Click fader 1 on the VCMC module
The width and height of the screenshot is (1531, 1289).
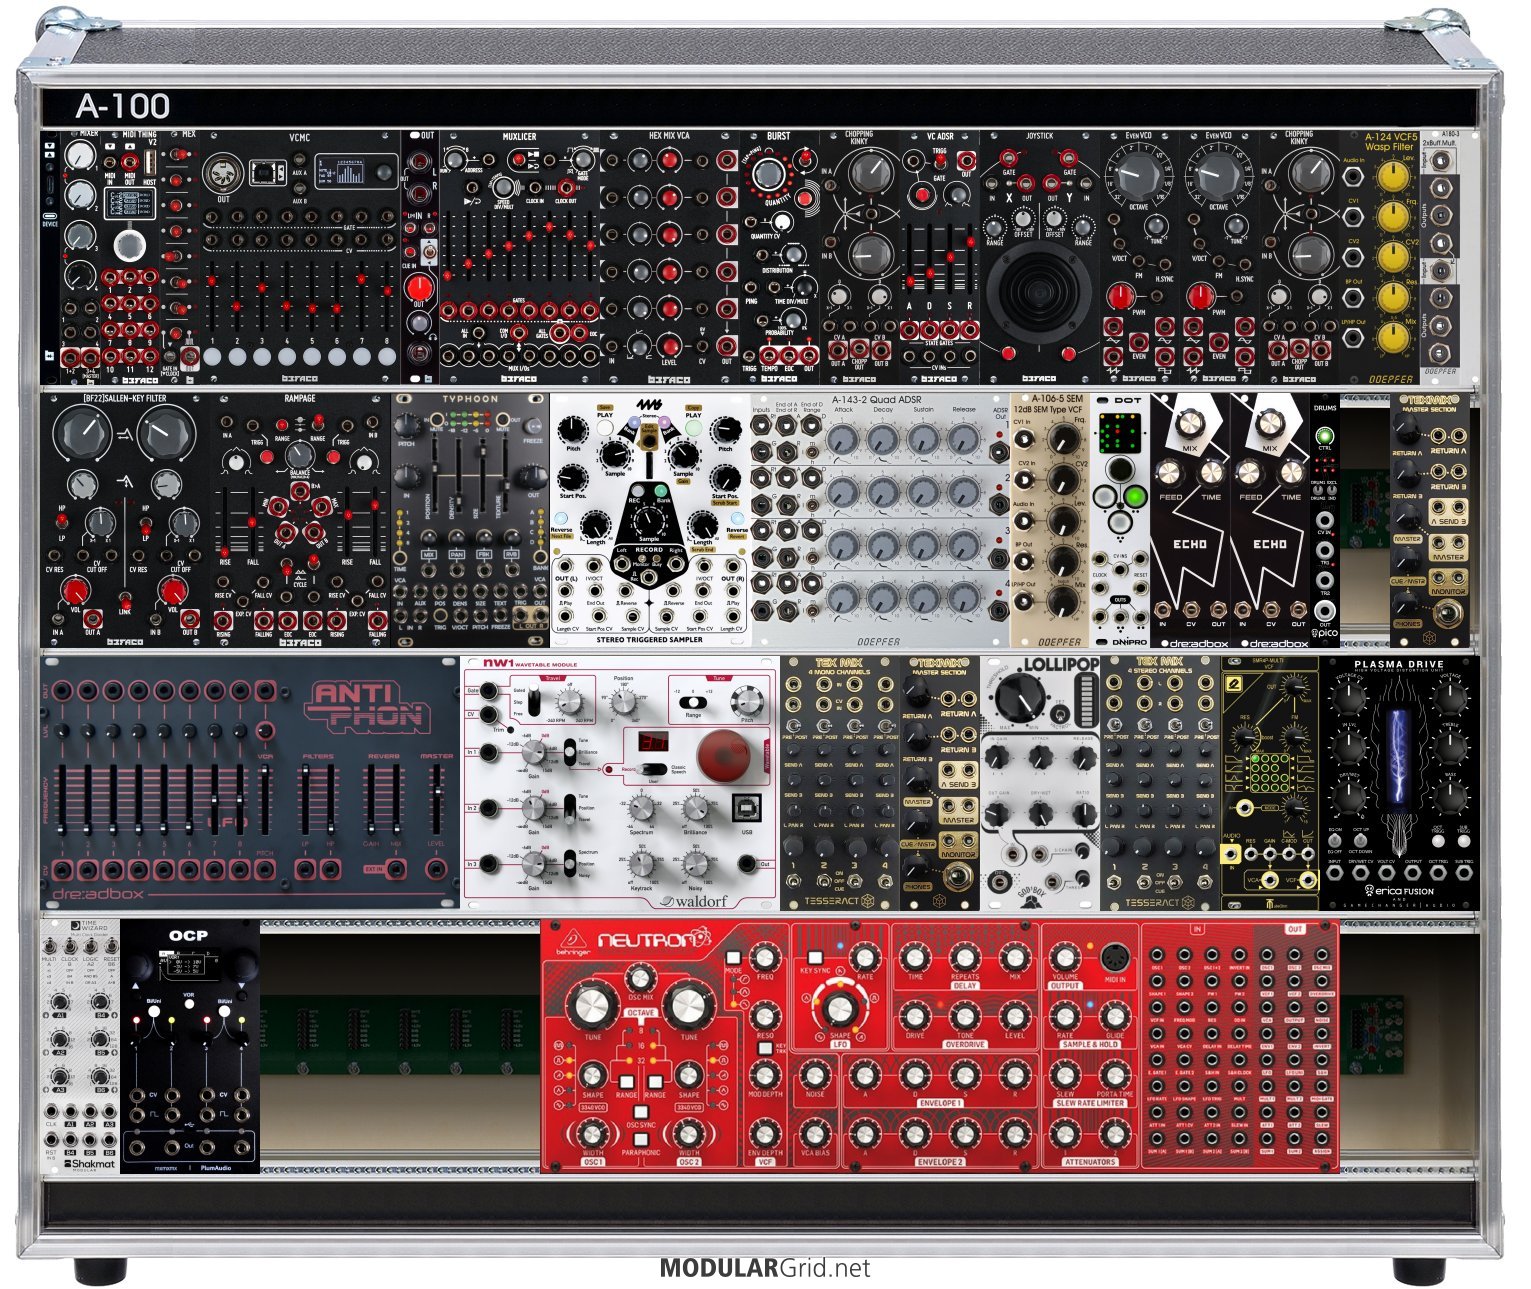click(x=212, y=298)
